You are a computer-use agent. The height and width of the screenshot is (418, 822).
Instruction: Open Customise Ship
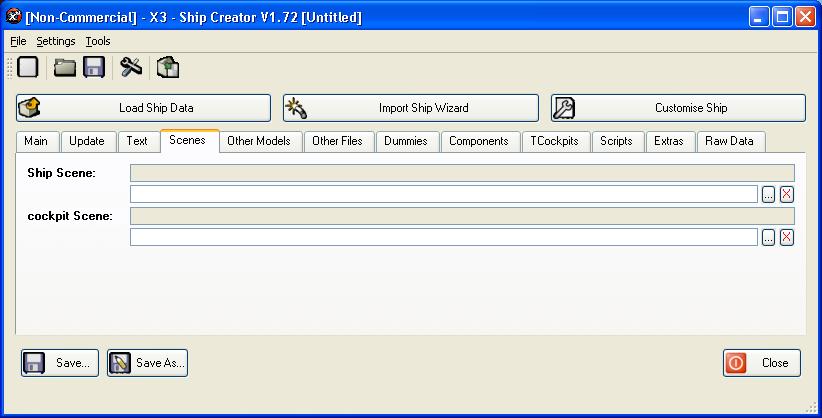[678, 108]
